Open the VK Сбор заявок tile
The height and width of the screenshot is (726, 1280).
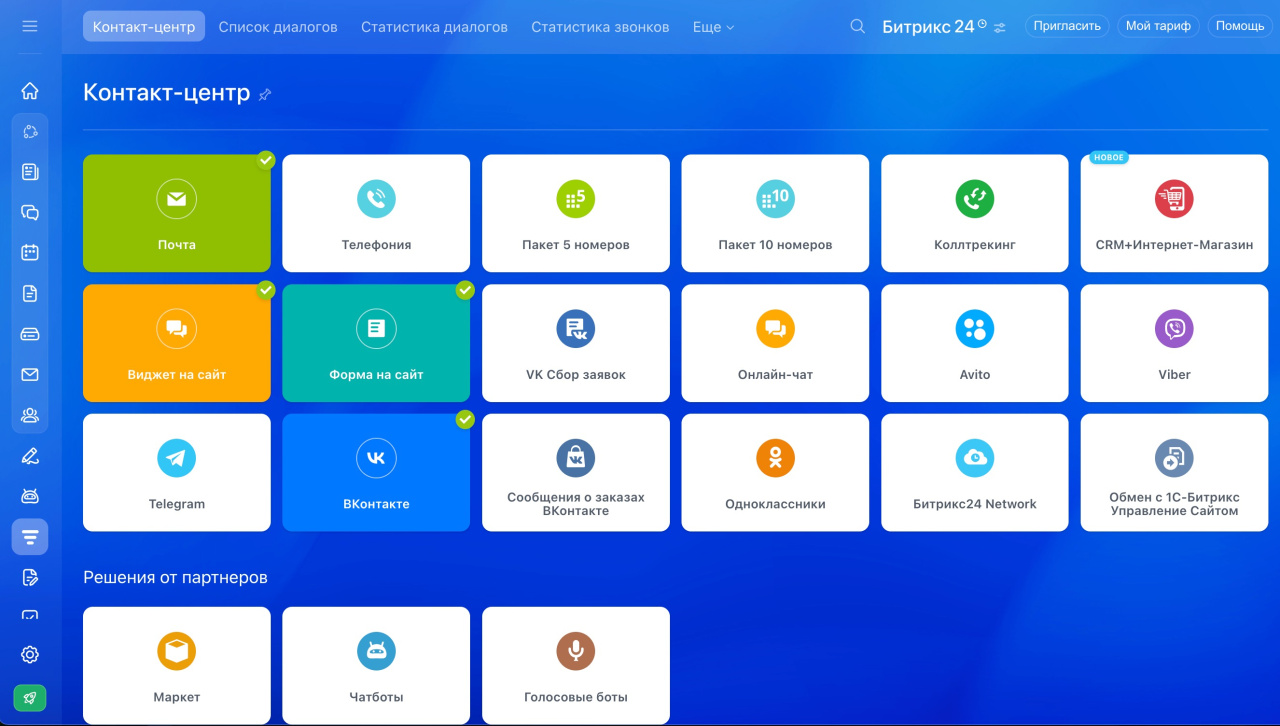pos(576,343)
